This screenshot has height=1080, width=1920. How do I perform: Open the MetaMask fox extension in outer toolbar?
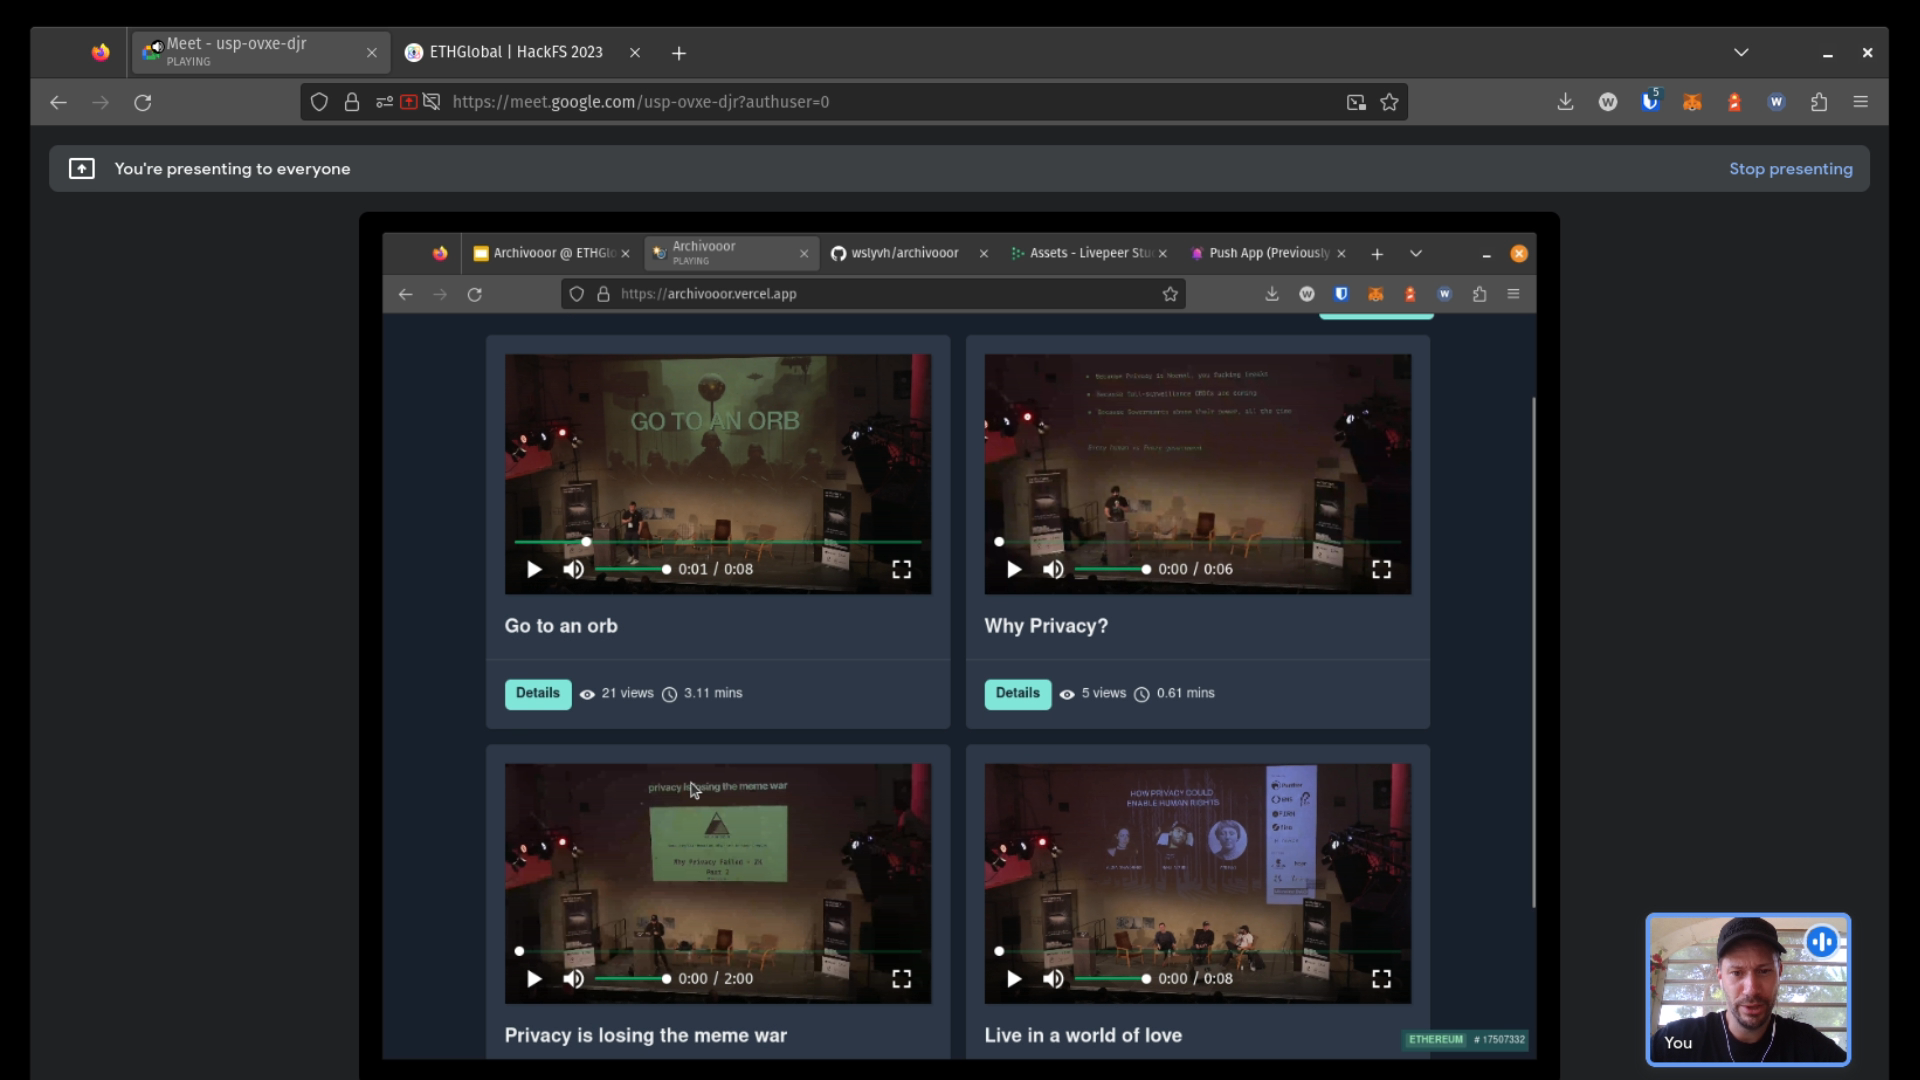click(x=1692, y=102)
